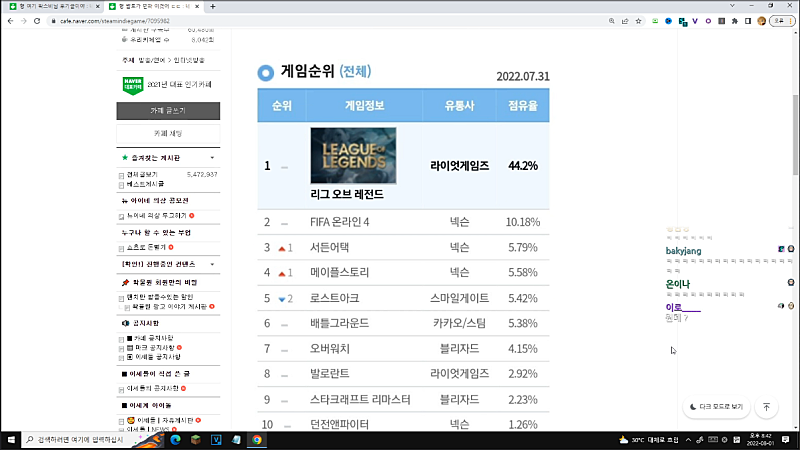The image size is (800, 450).
Task: Toggle the browser side panel
Action: [748, 21]
